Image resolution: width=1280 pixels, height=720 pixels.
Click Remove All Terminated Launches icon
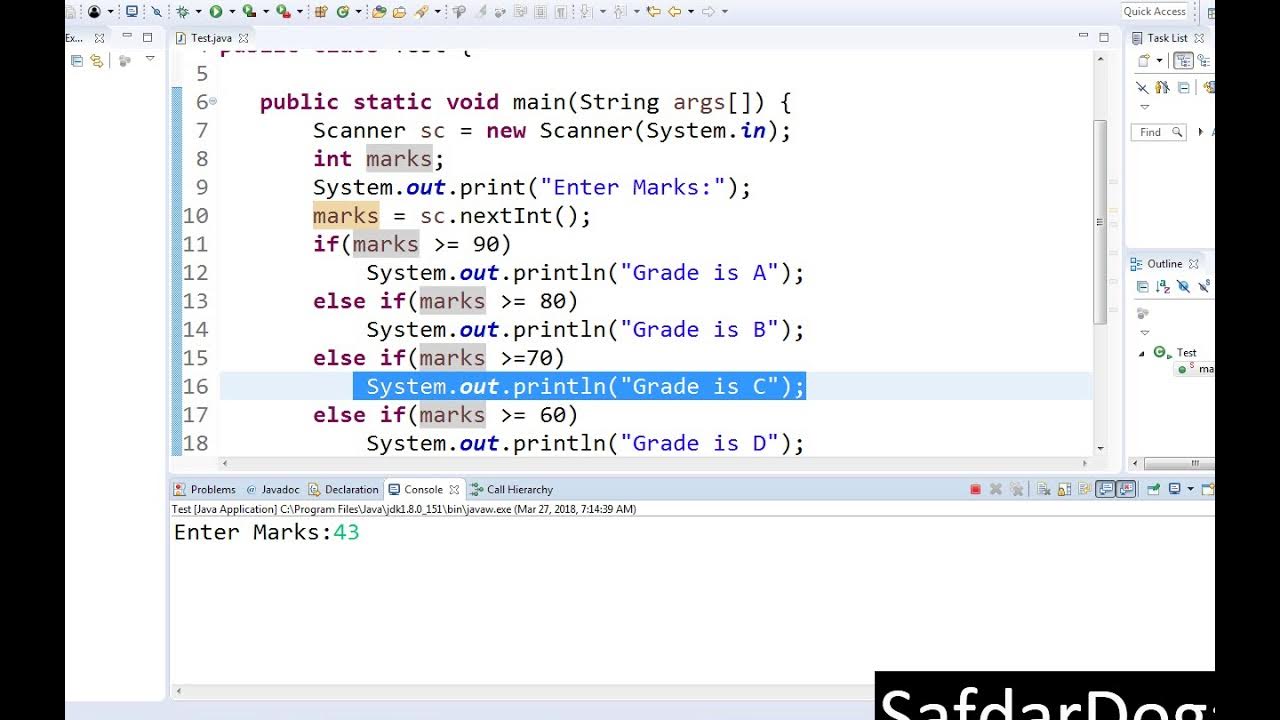click(x=1016, y=489)
